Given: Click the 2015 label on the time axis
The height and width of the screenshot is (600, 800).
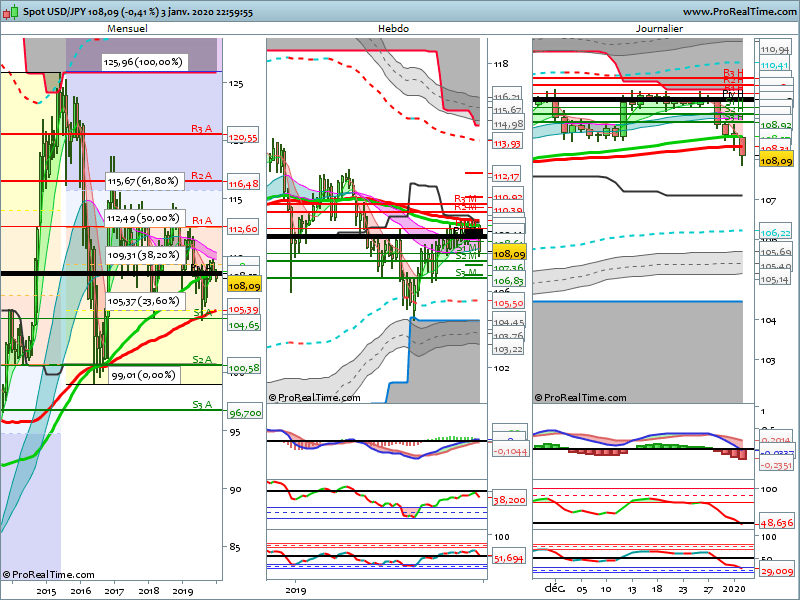Looking at the screenshot, I should [46, 591].
